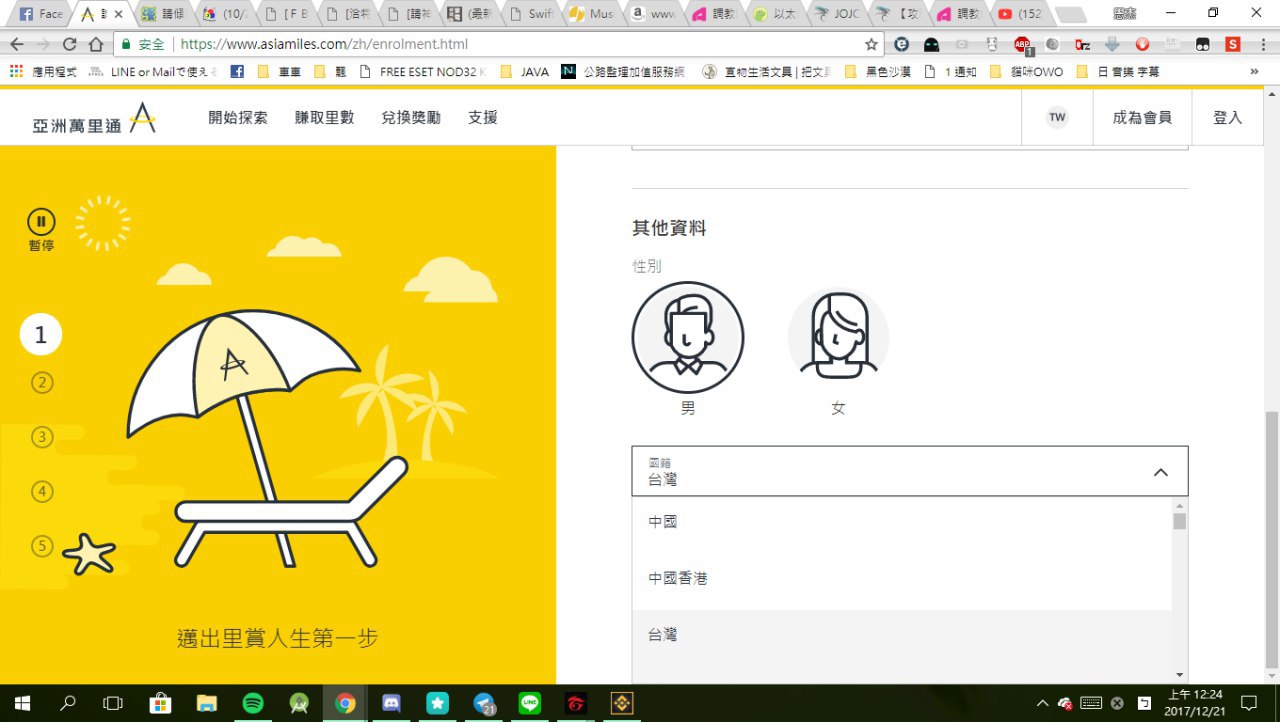Open Windows taskbar search
Image resolution: width=1280 pixels, height=722 pixels.
[68, 703]
